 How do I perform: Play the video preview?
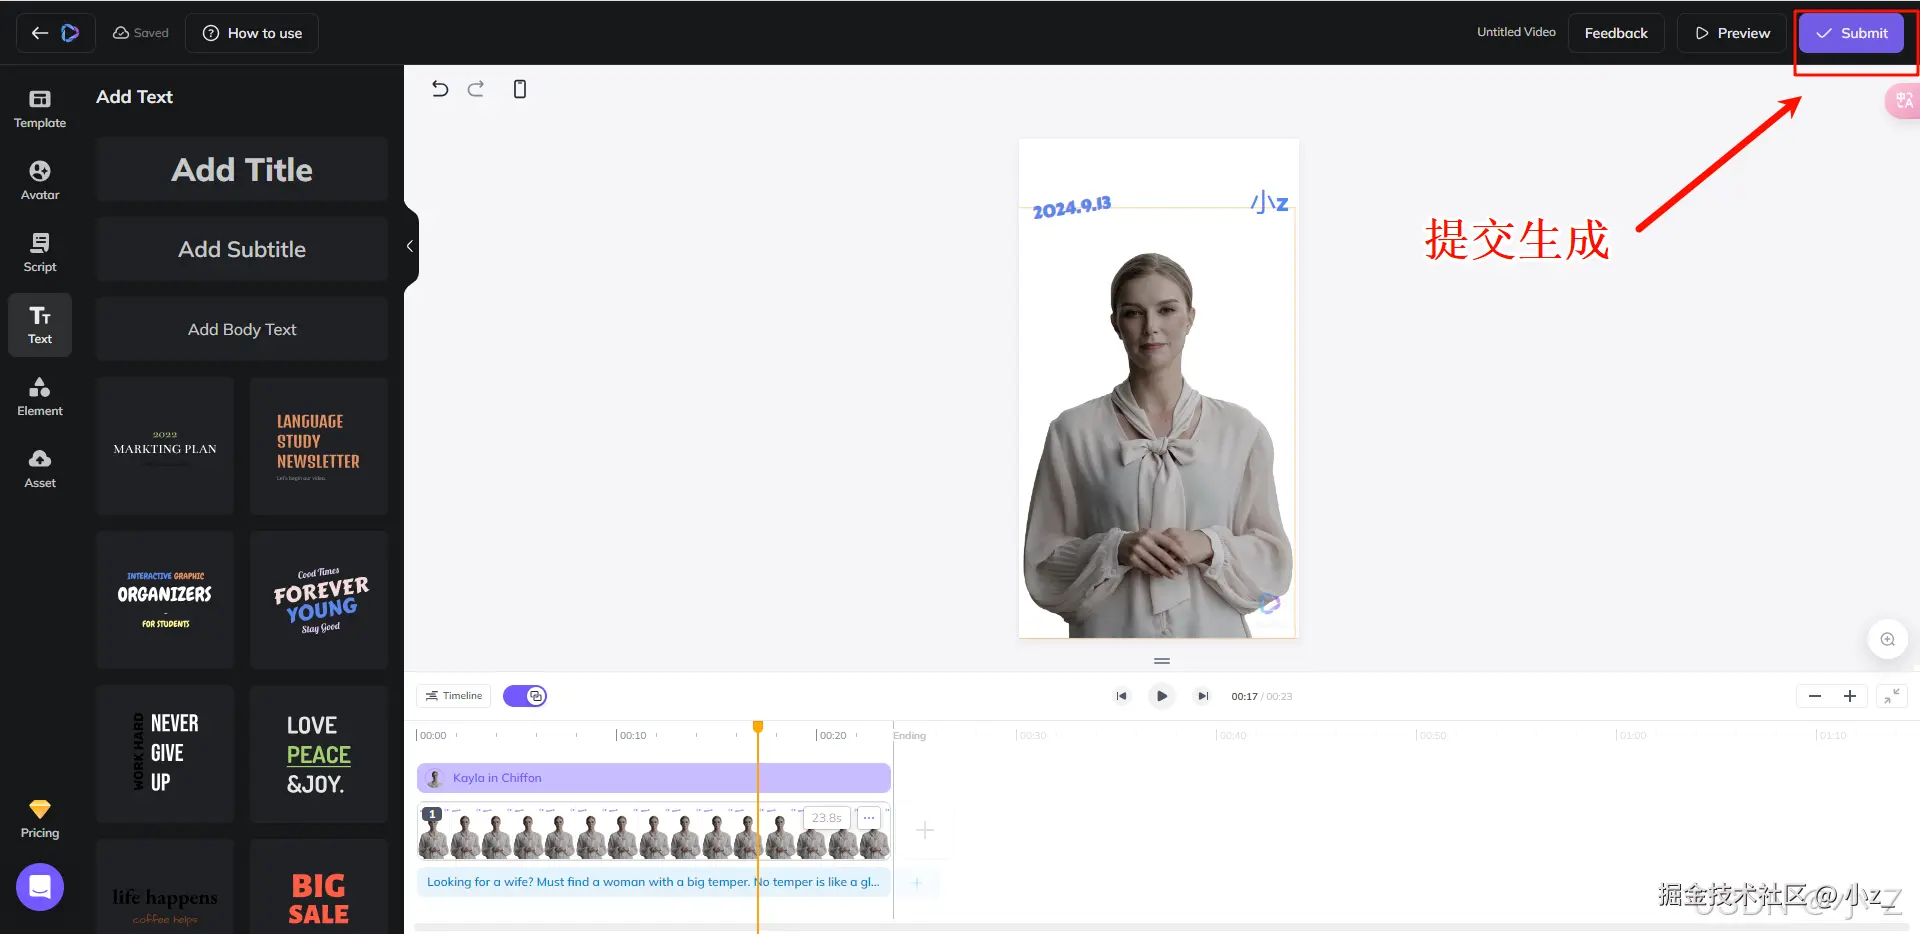pyautogui.click(x=1162, y=696)
